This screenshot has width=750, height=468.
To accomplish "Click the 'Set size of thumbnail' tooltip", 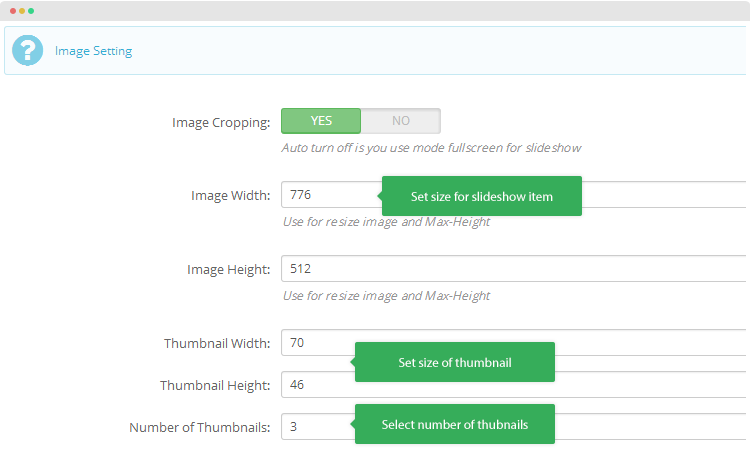I will (x=454, y=362).
